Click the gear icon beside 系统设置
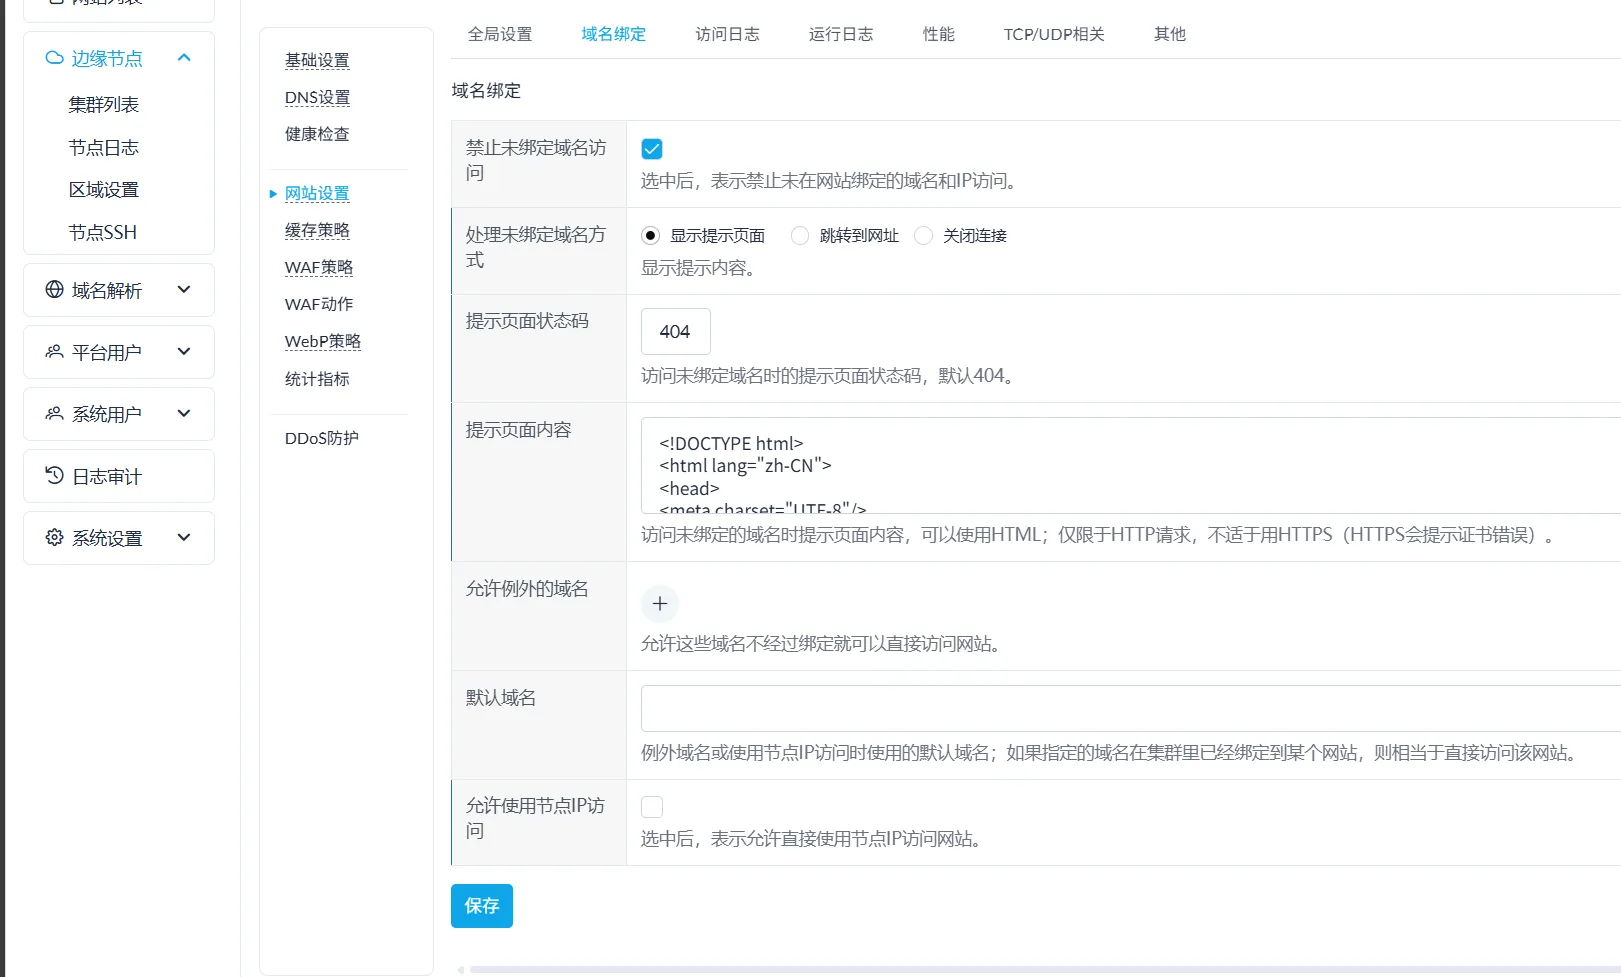This screenshot has width=1621, height=977. [54, 538]
